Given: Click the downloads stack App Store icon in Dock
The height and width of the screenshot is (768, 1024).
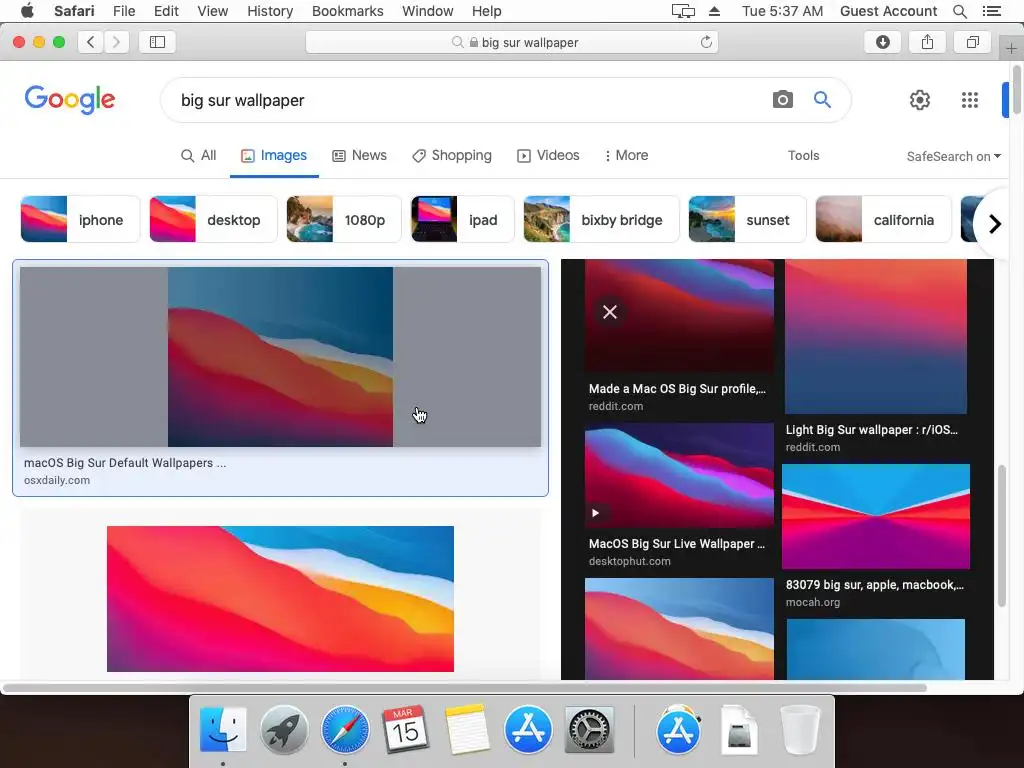Looking at the screenshot, I should (678, 729).
